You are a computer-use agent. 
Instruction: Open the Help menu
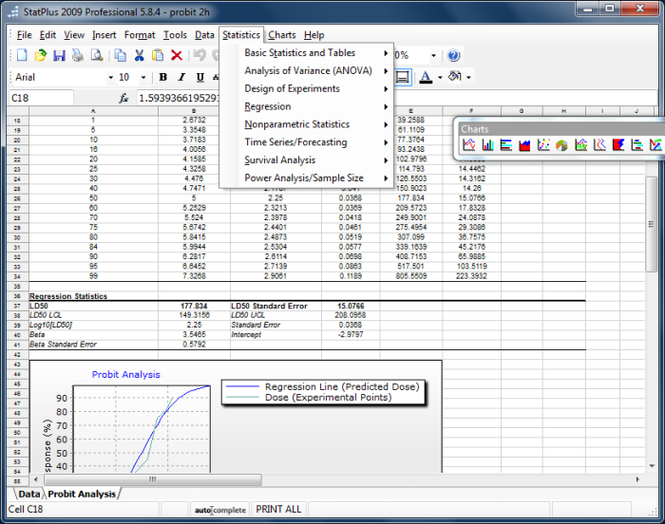coord(314,35)
